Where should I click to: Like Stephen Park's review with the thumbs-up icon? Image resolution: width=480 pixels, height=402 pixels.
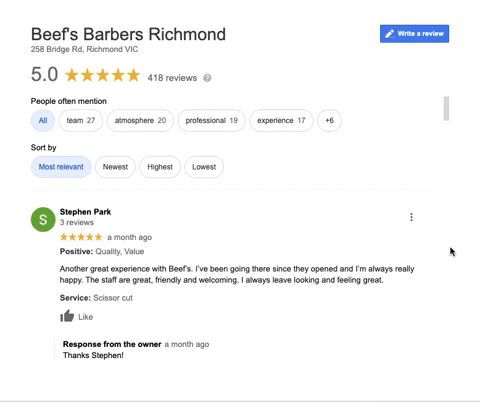(x=67, y=316)
